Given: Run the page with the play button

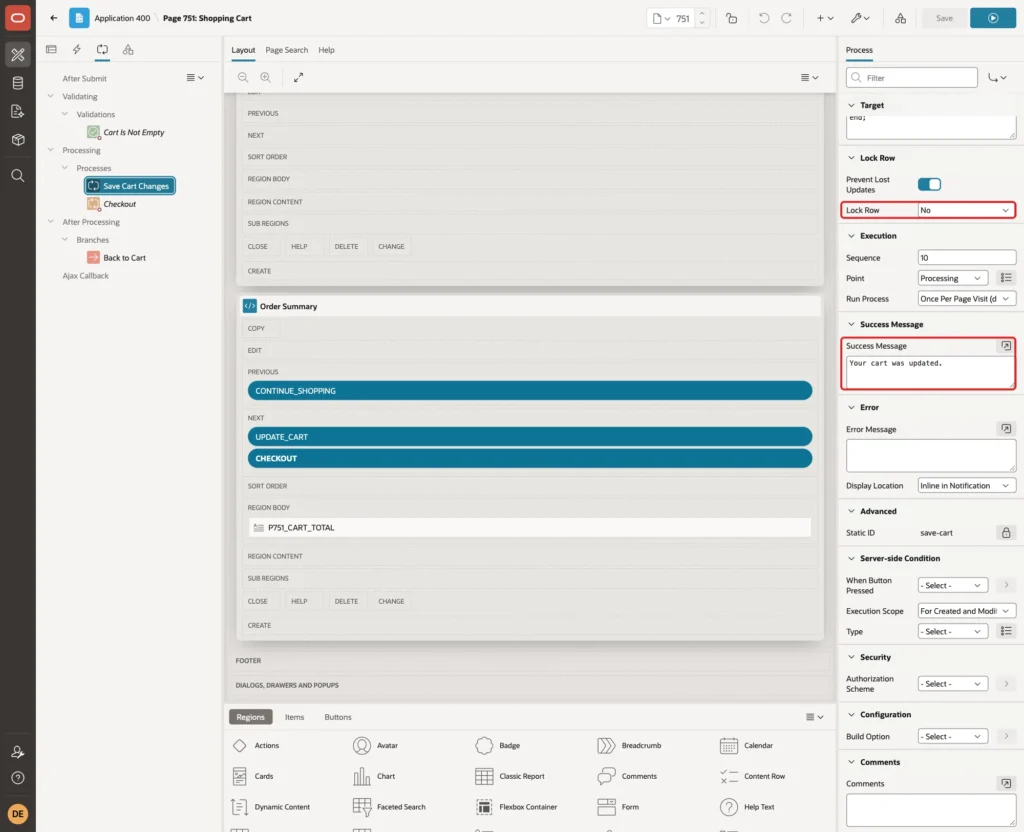Looking at the screenshot, I should 992,18.
